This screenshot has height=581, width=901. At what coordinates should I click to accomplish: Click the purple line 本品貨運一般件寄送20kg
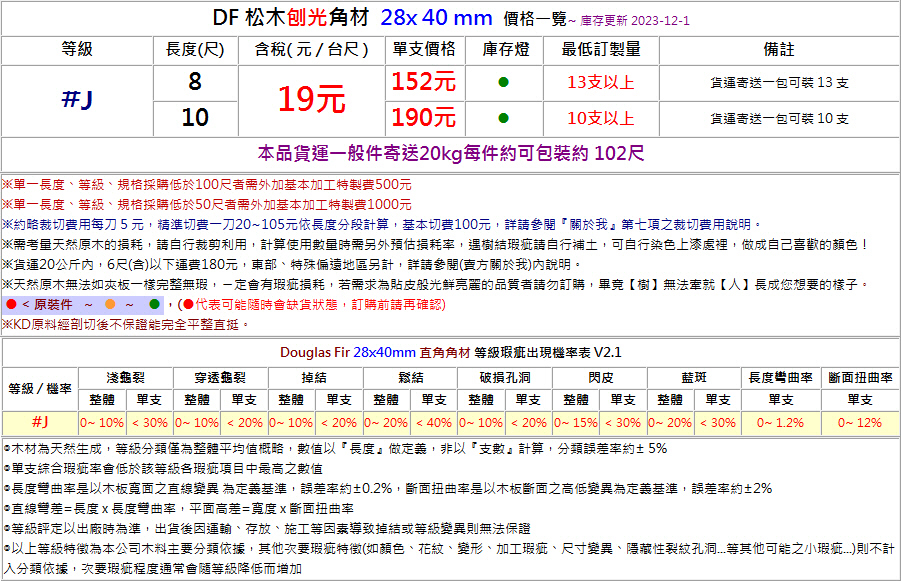pos(450,153)
